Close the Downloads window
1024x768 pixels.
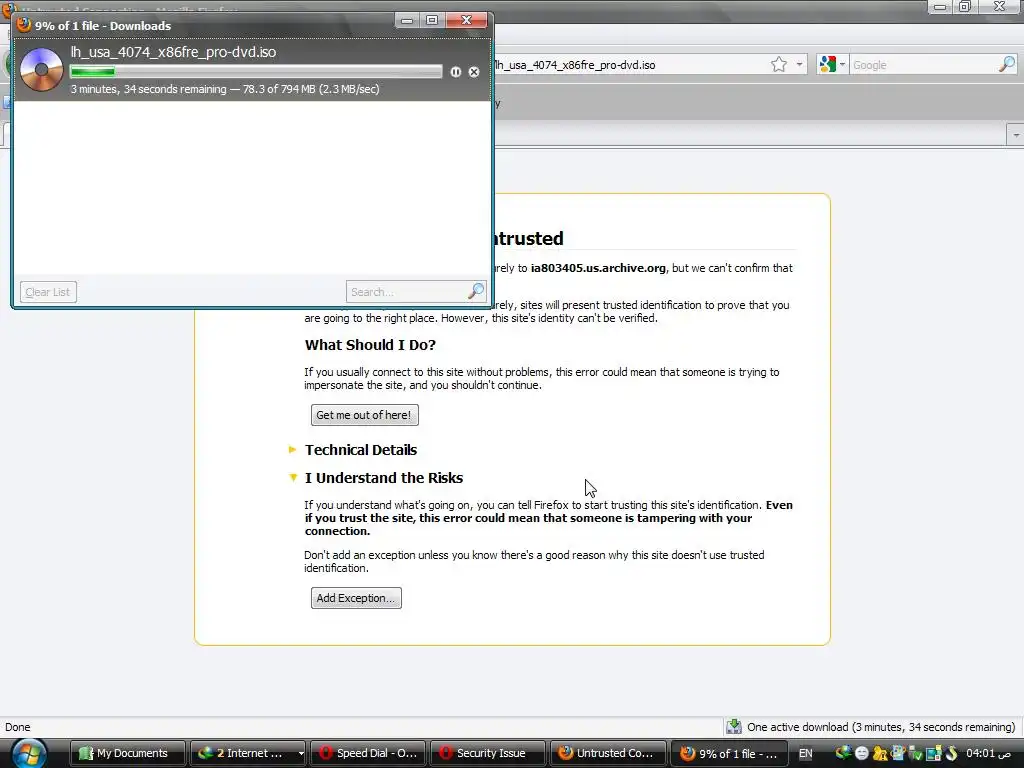[466, 20]
